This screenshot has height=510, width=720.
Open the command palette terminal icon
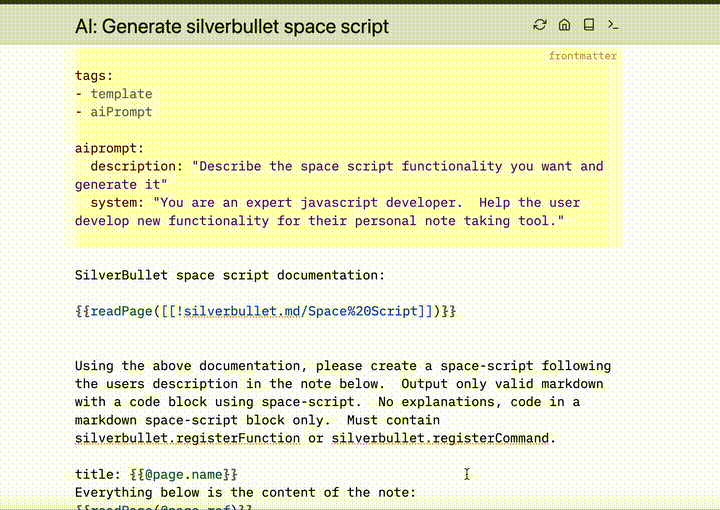click(613, 25)
